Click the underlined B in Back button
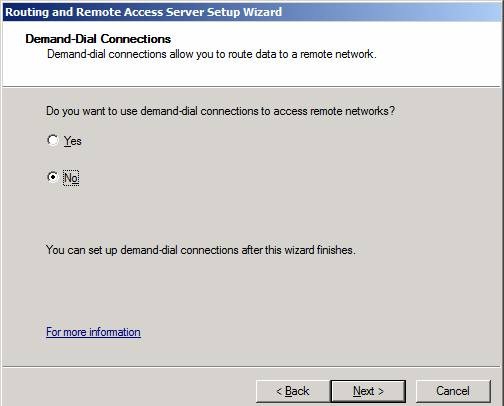Image resolution: width=504 pixels, height=406 pixels. click(x=289, y=391)
